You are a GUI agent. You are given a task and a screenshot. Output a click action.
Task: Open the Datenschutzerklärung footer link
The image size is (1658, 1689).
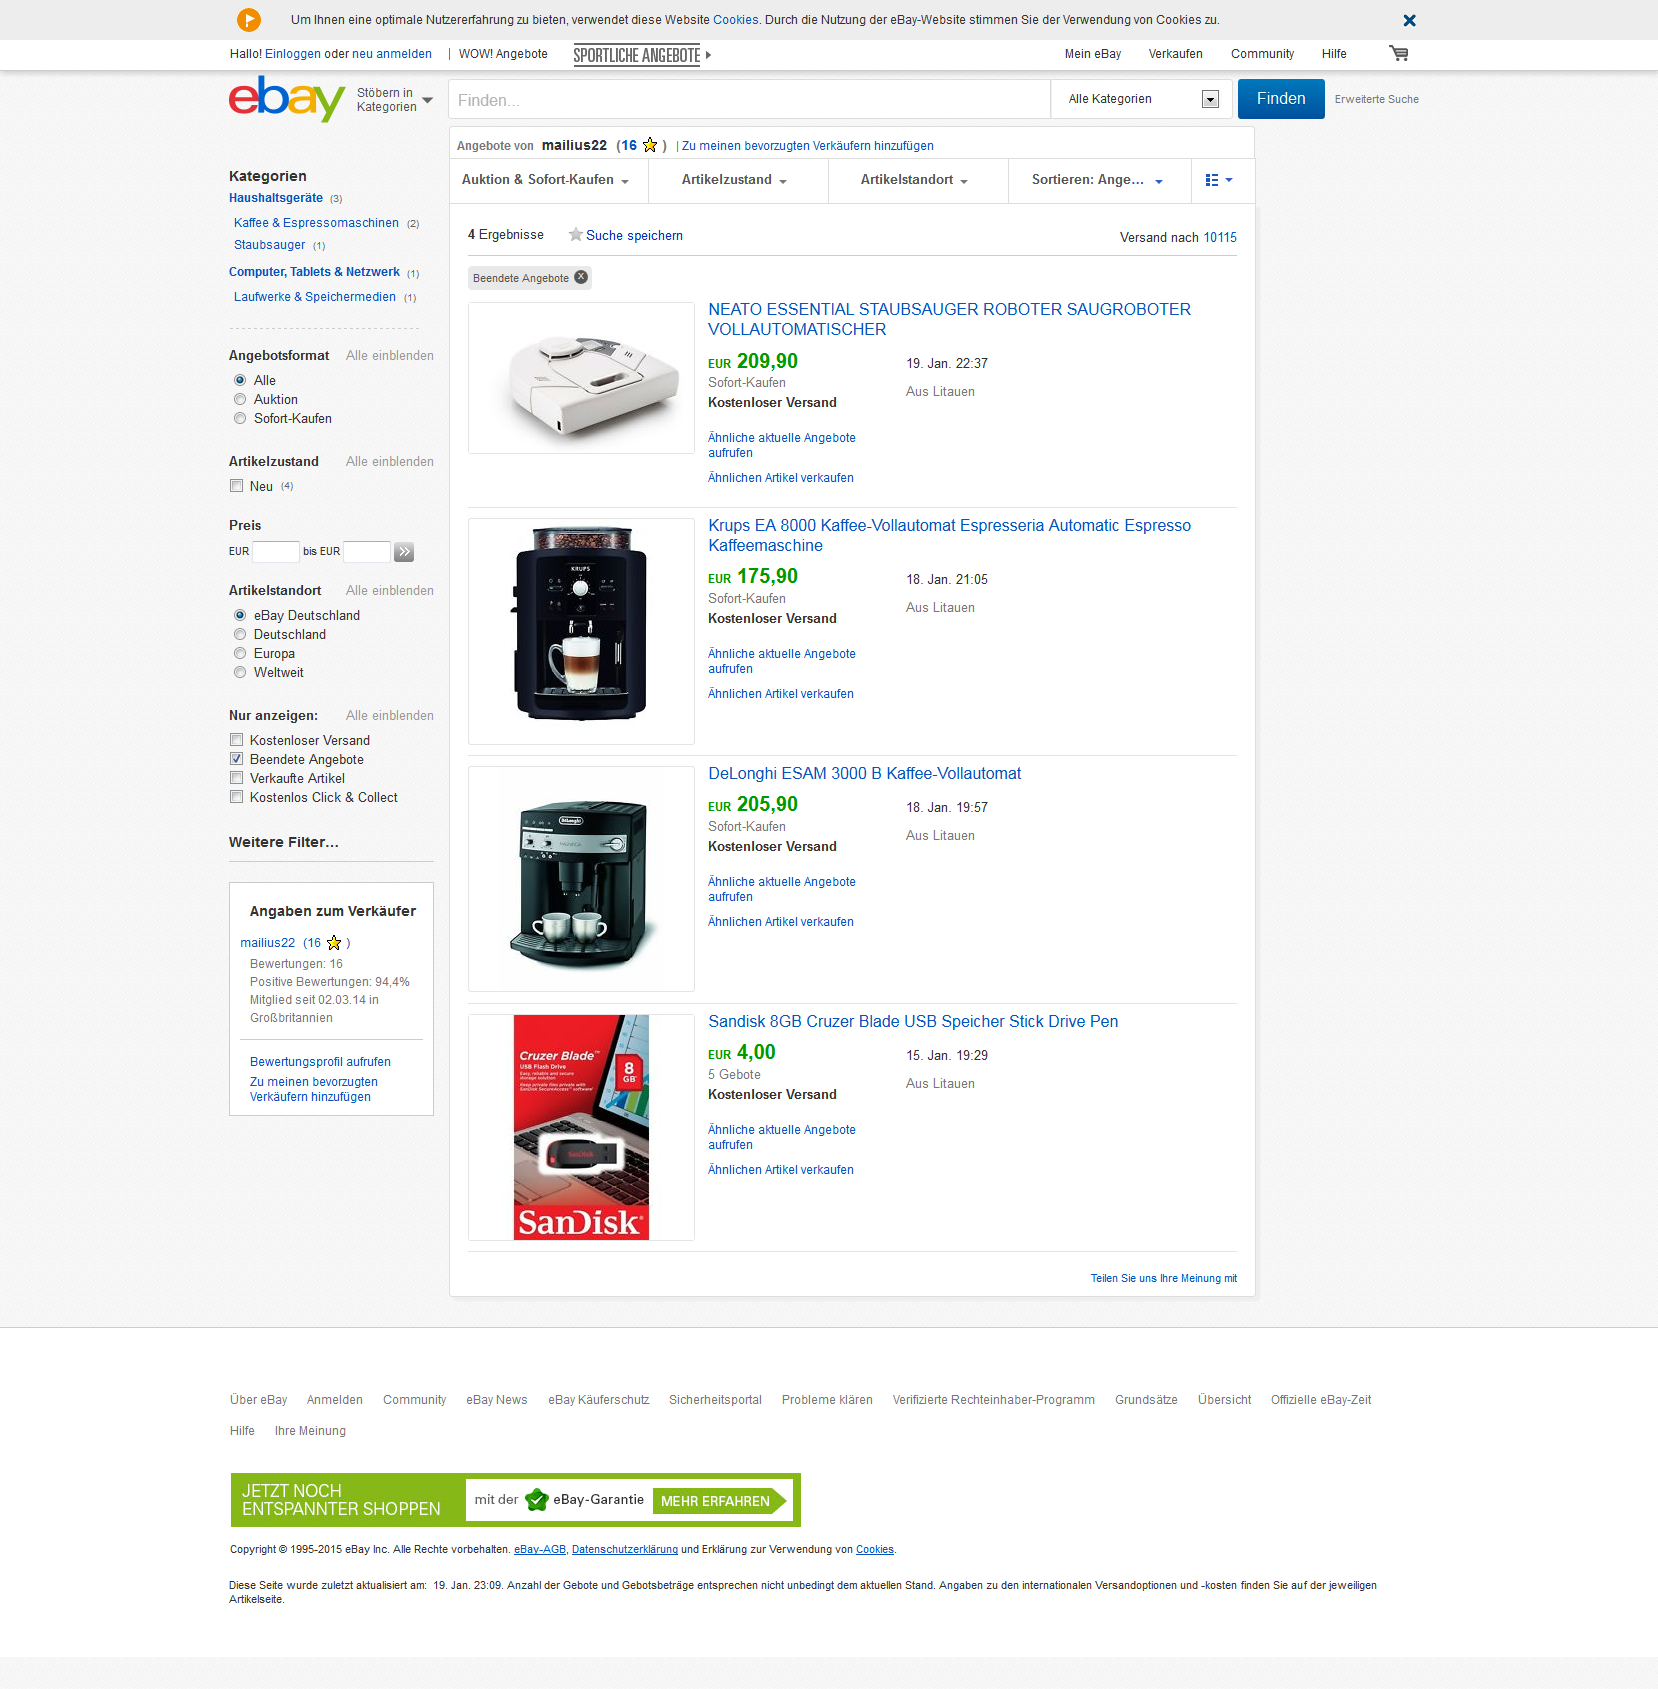click(625, 1549)
